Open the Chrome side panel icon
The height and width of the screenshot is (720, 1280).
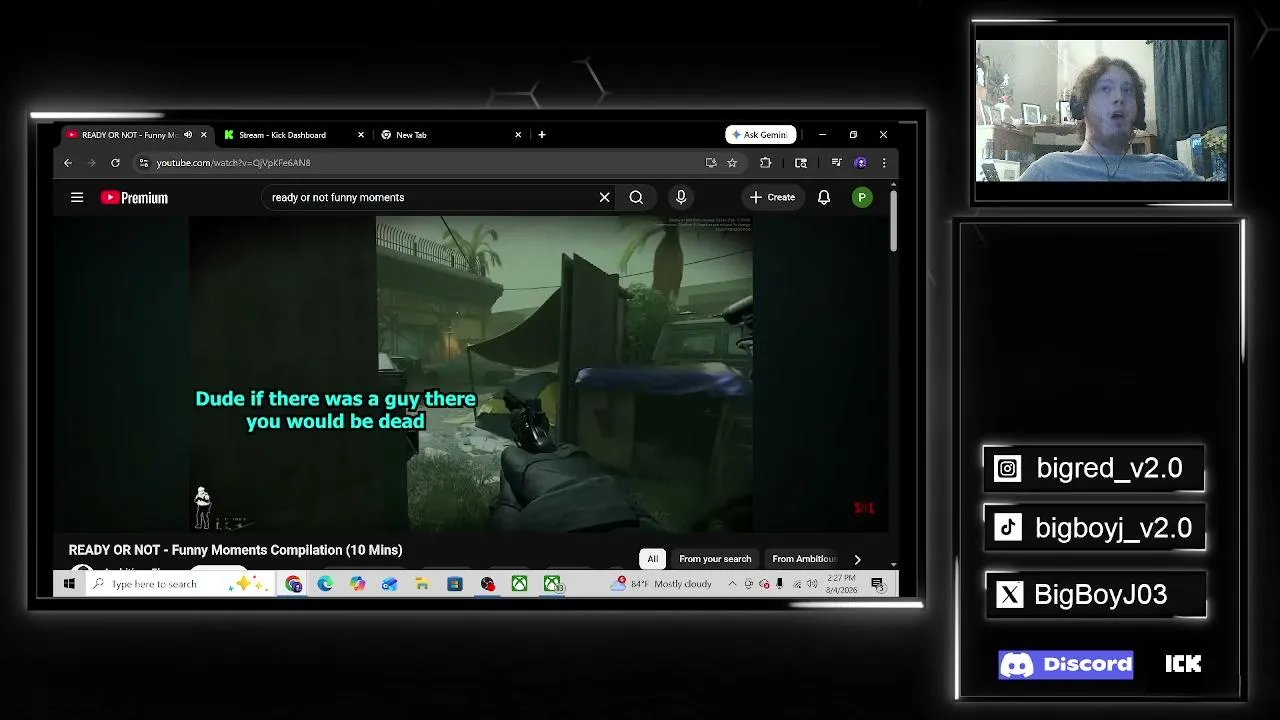point(801,163)
